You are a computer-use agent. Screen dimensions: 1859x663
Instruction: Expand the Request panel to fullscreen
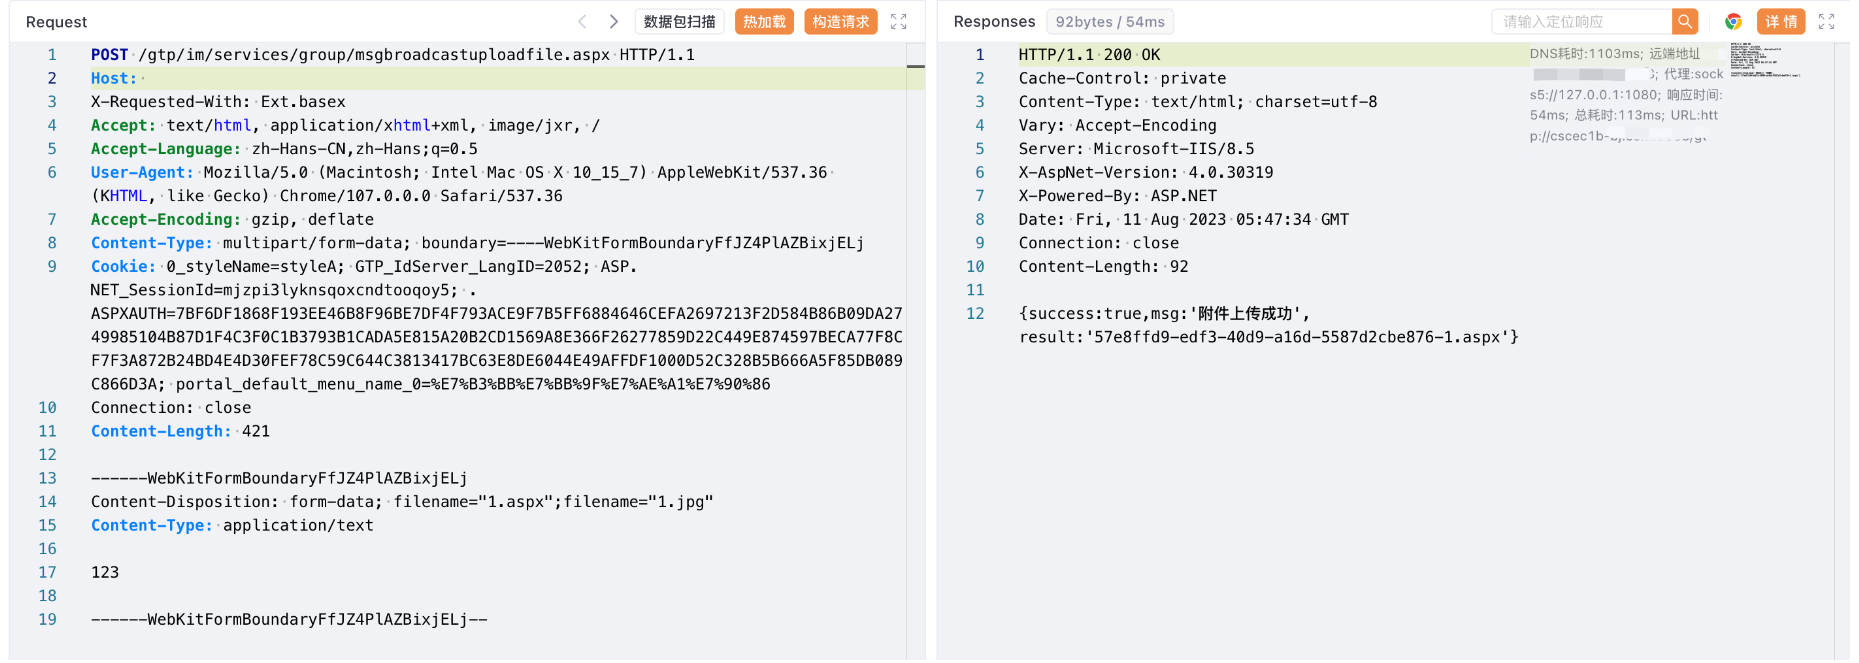tap(898, 21)
